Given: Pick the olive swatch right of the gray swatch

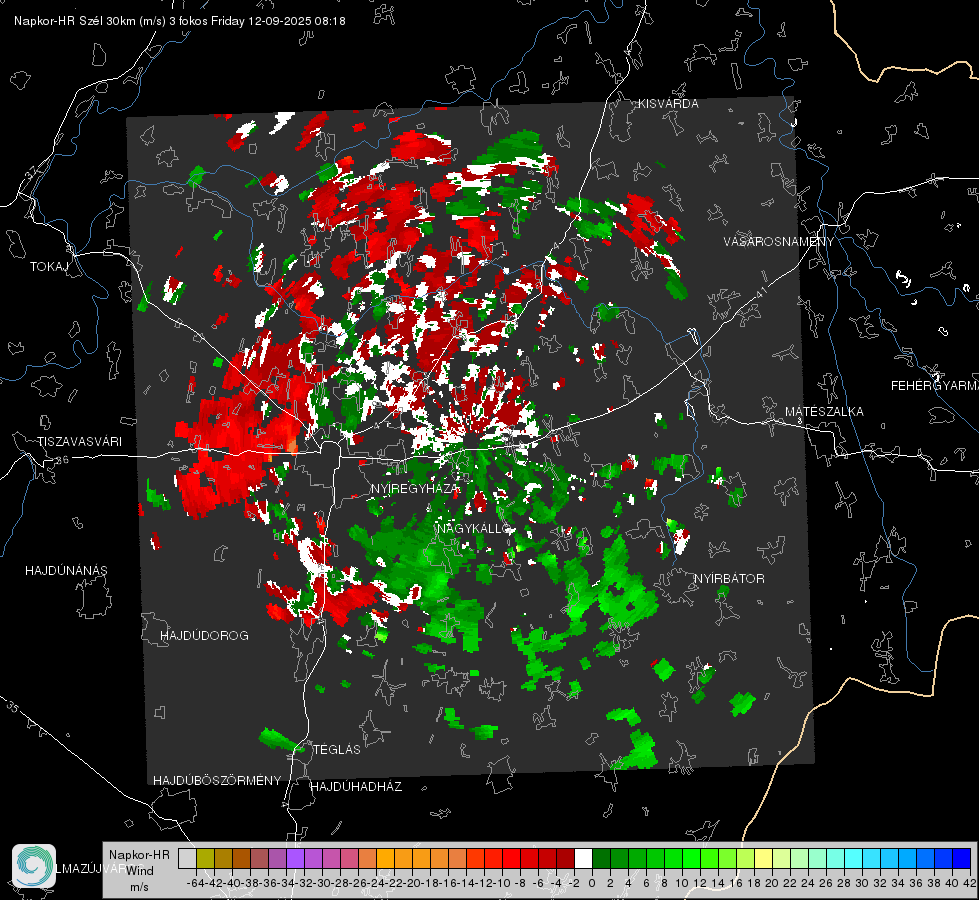Looking at the screenshot, I should coord(205,858).
